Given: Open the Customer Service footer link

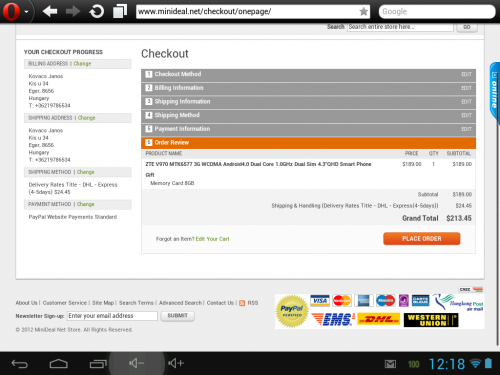Looking at the screenshot, I should [x=65, y=303].
